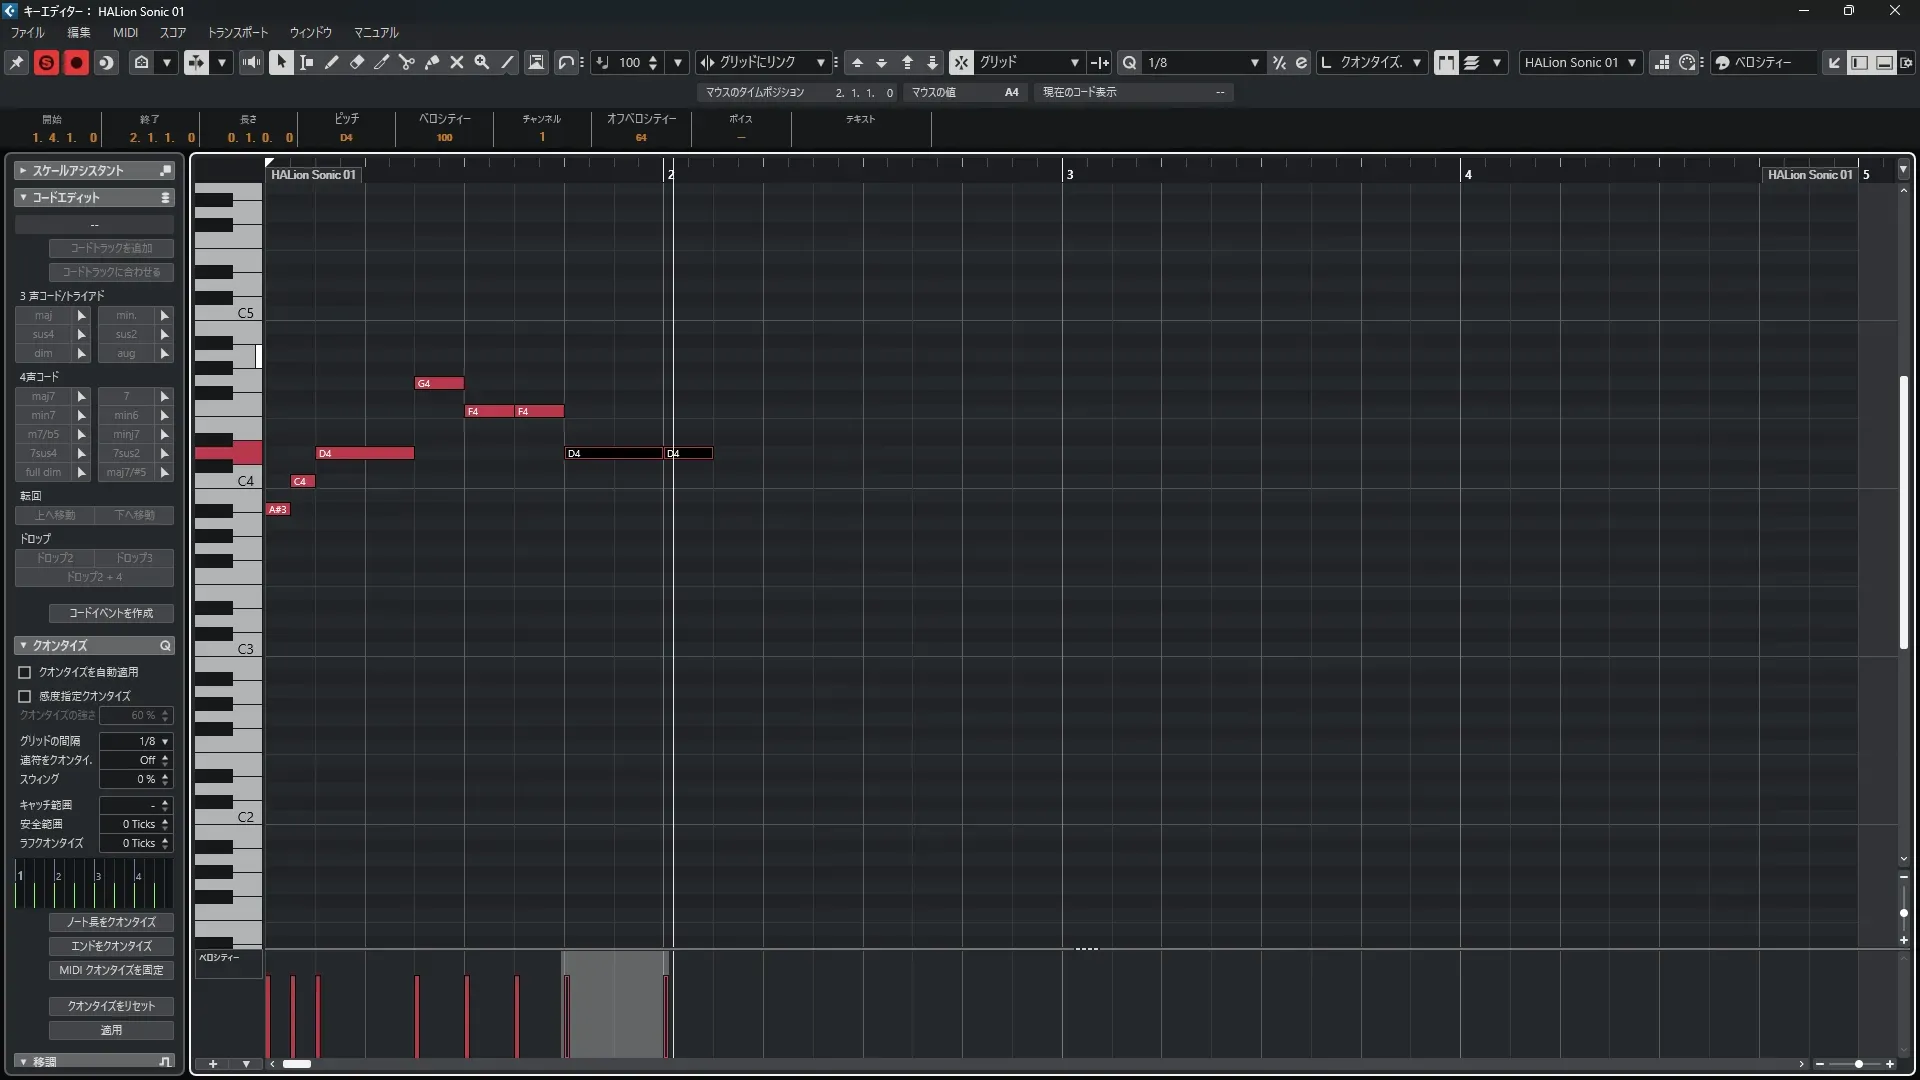Select the Split scissors tool
Viewport: 1920px width, 1080px height.
[406, 62]
